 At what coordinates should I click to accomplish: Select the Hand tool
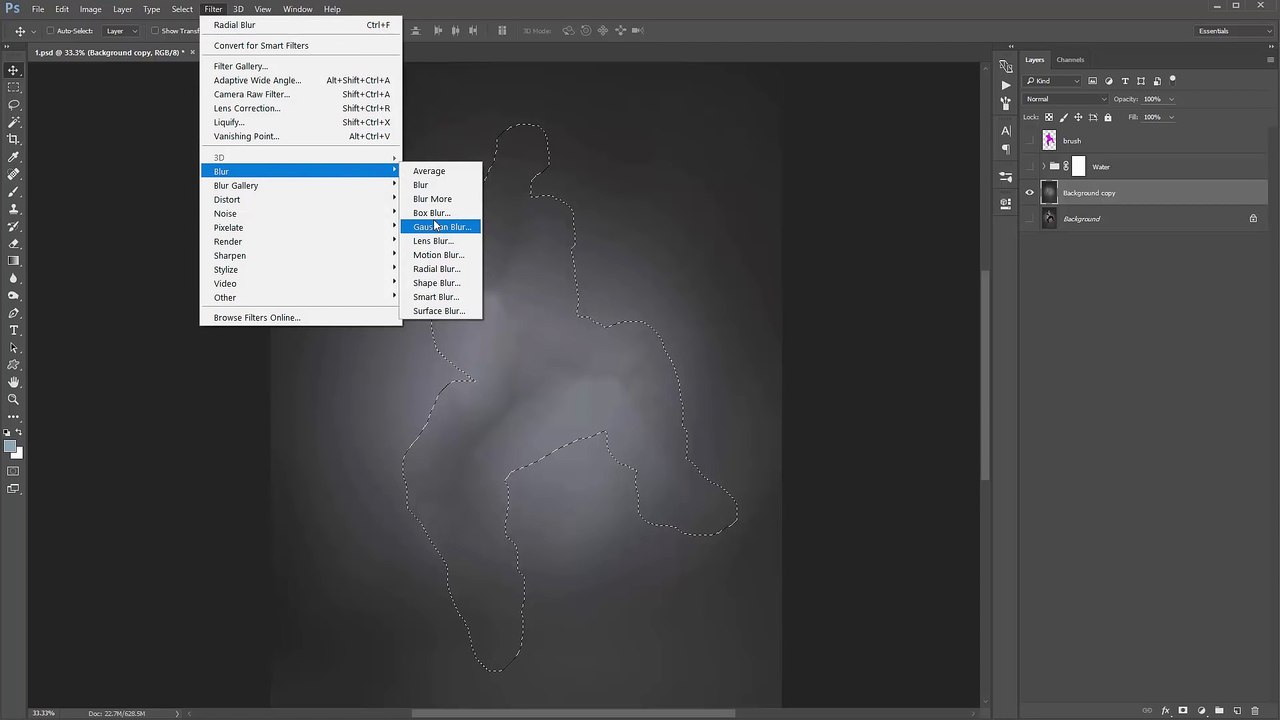coord(14,382)
